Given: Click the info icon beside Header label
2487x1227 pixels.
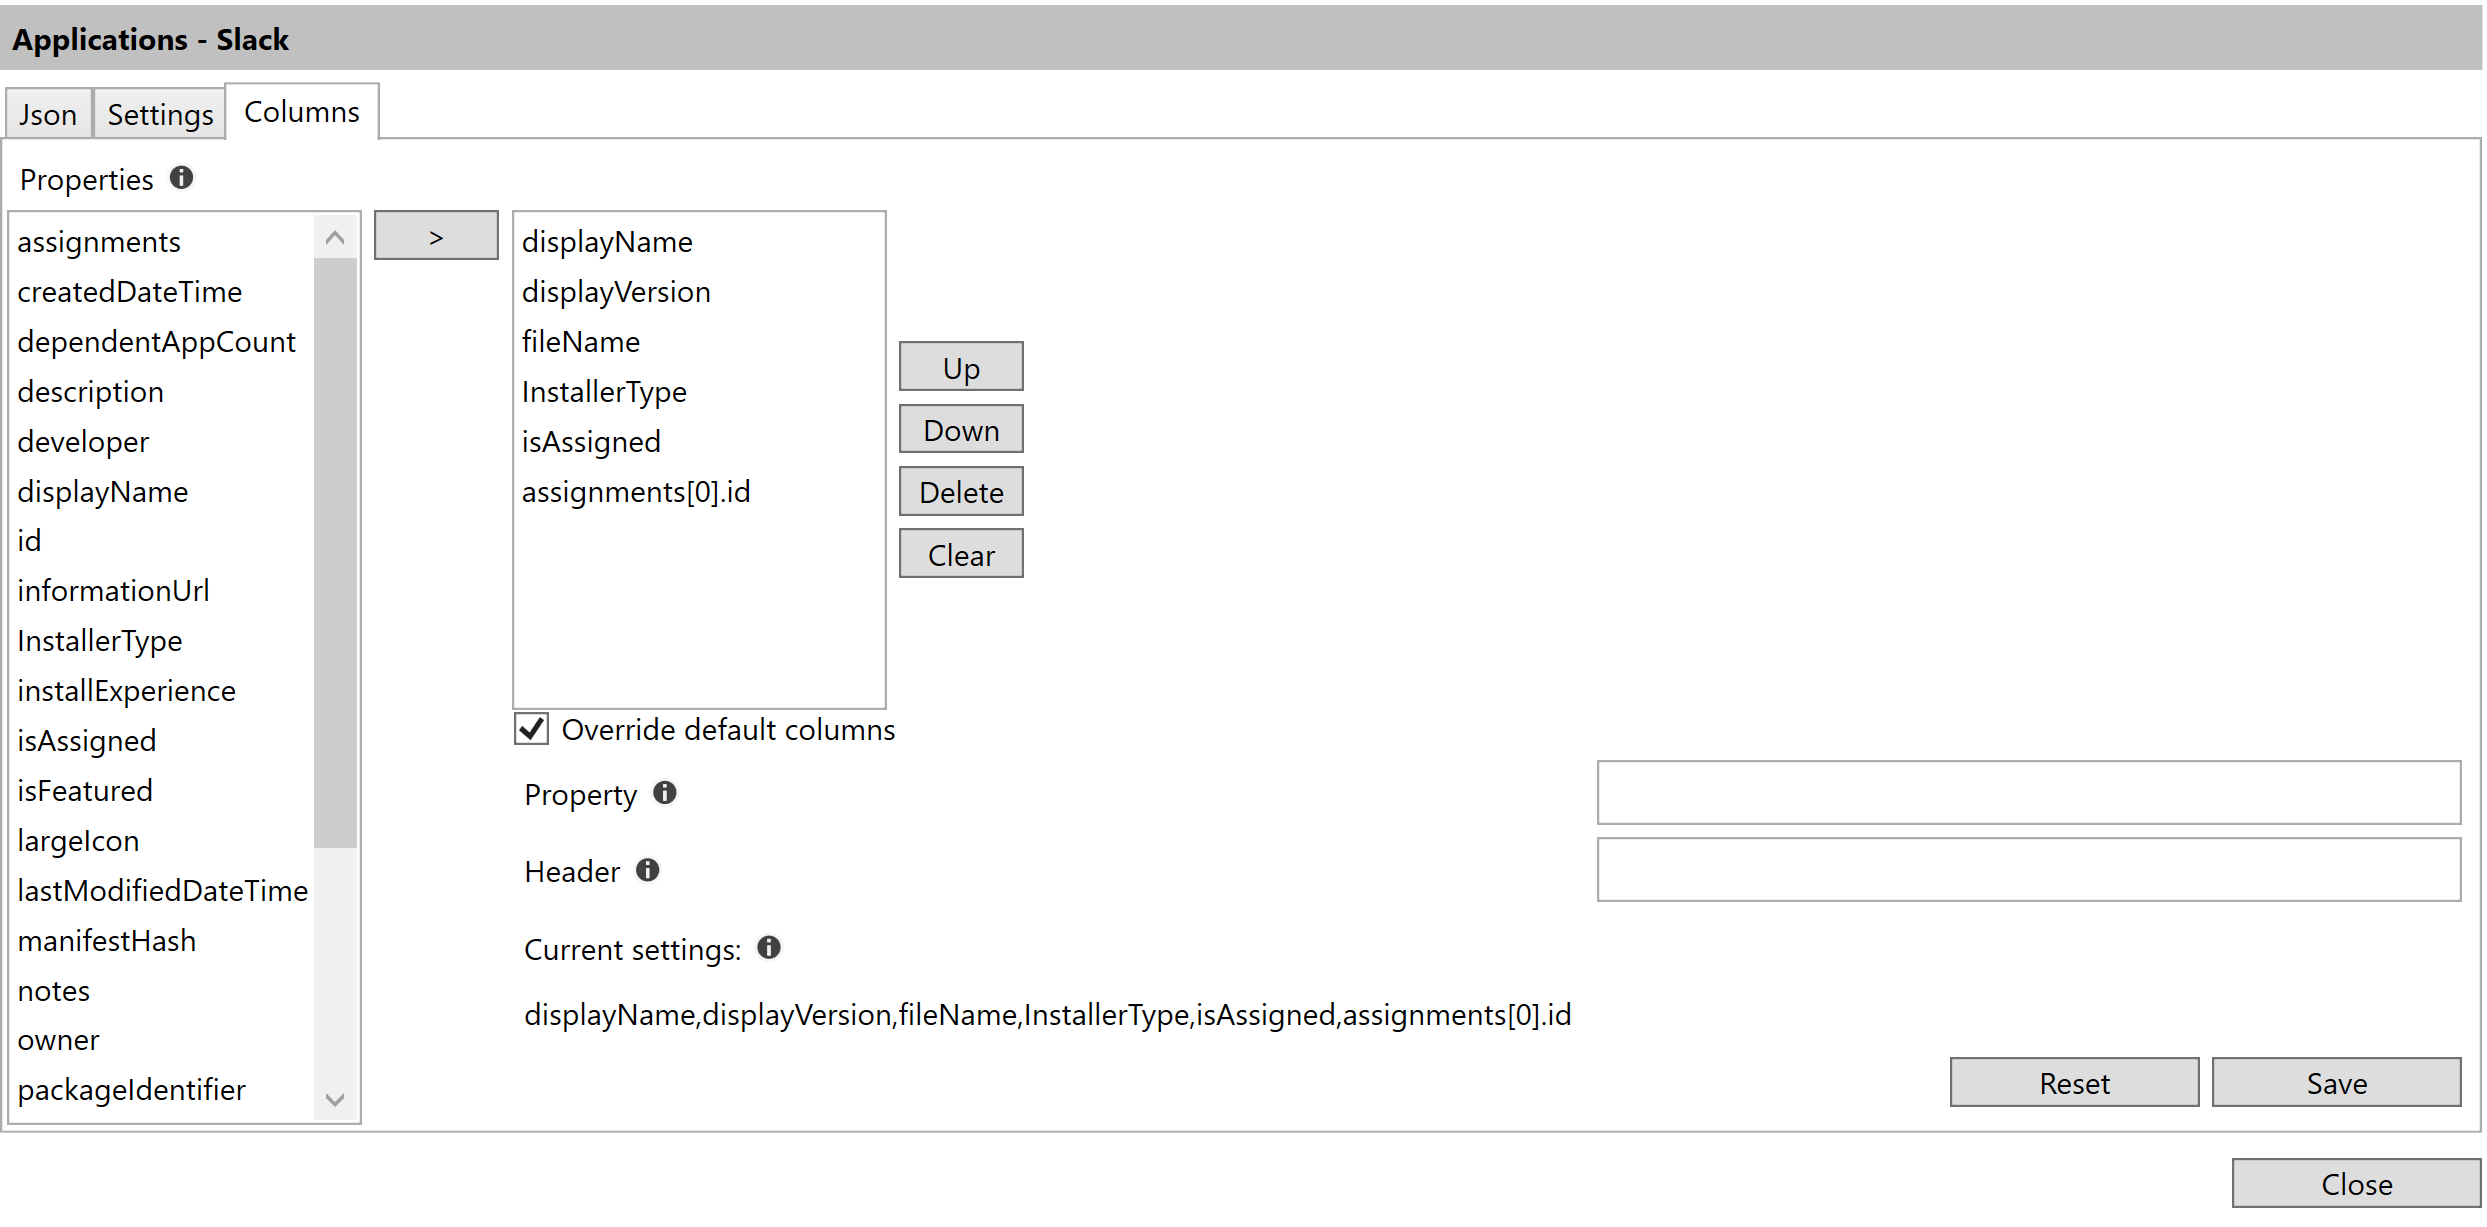Looking at the screenshot, I should tap(648, 869).
